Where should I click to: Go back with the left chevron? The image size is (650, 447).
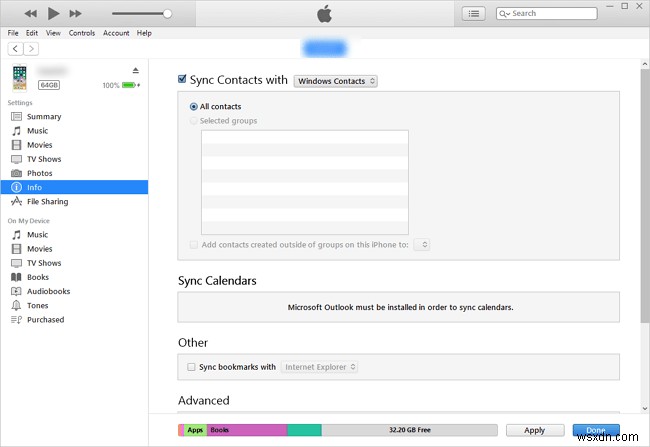[15, 49]
